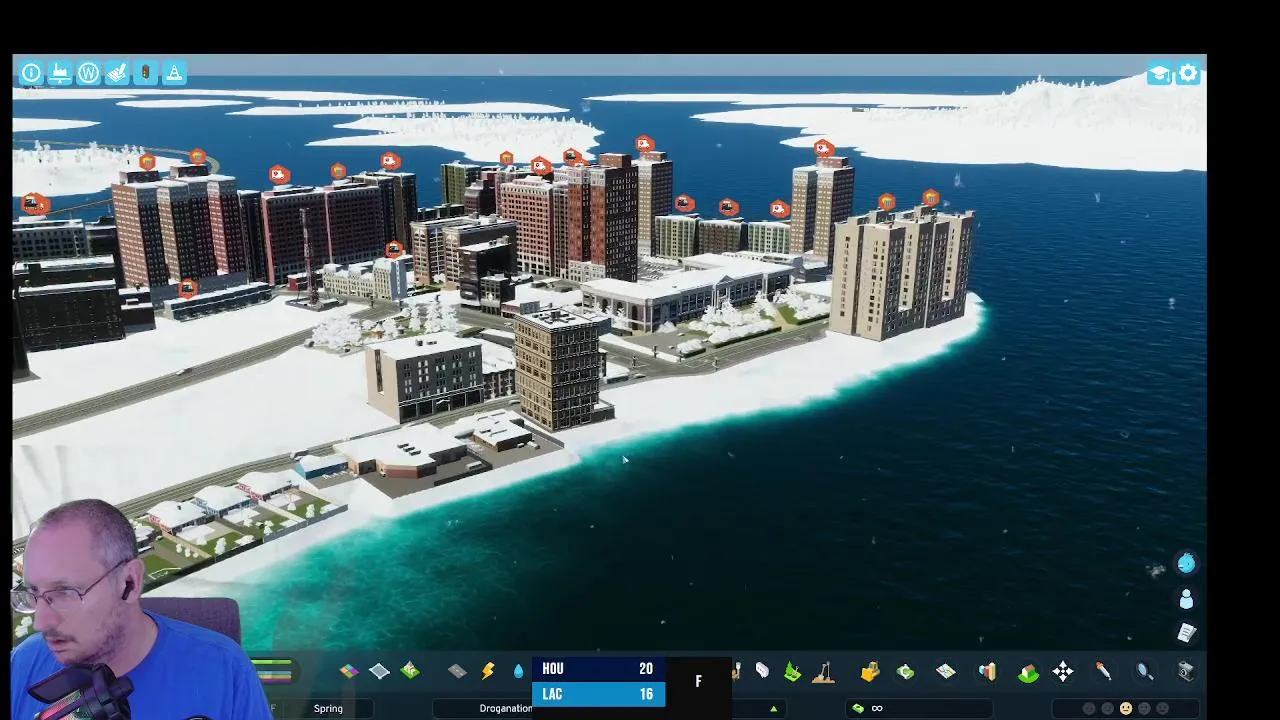This screenshot has width=1280, height=720.
Task: Open the parks and recreation tree icon
Action: point(792,672)
